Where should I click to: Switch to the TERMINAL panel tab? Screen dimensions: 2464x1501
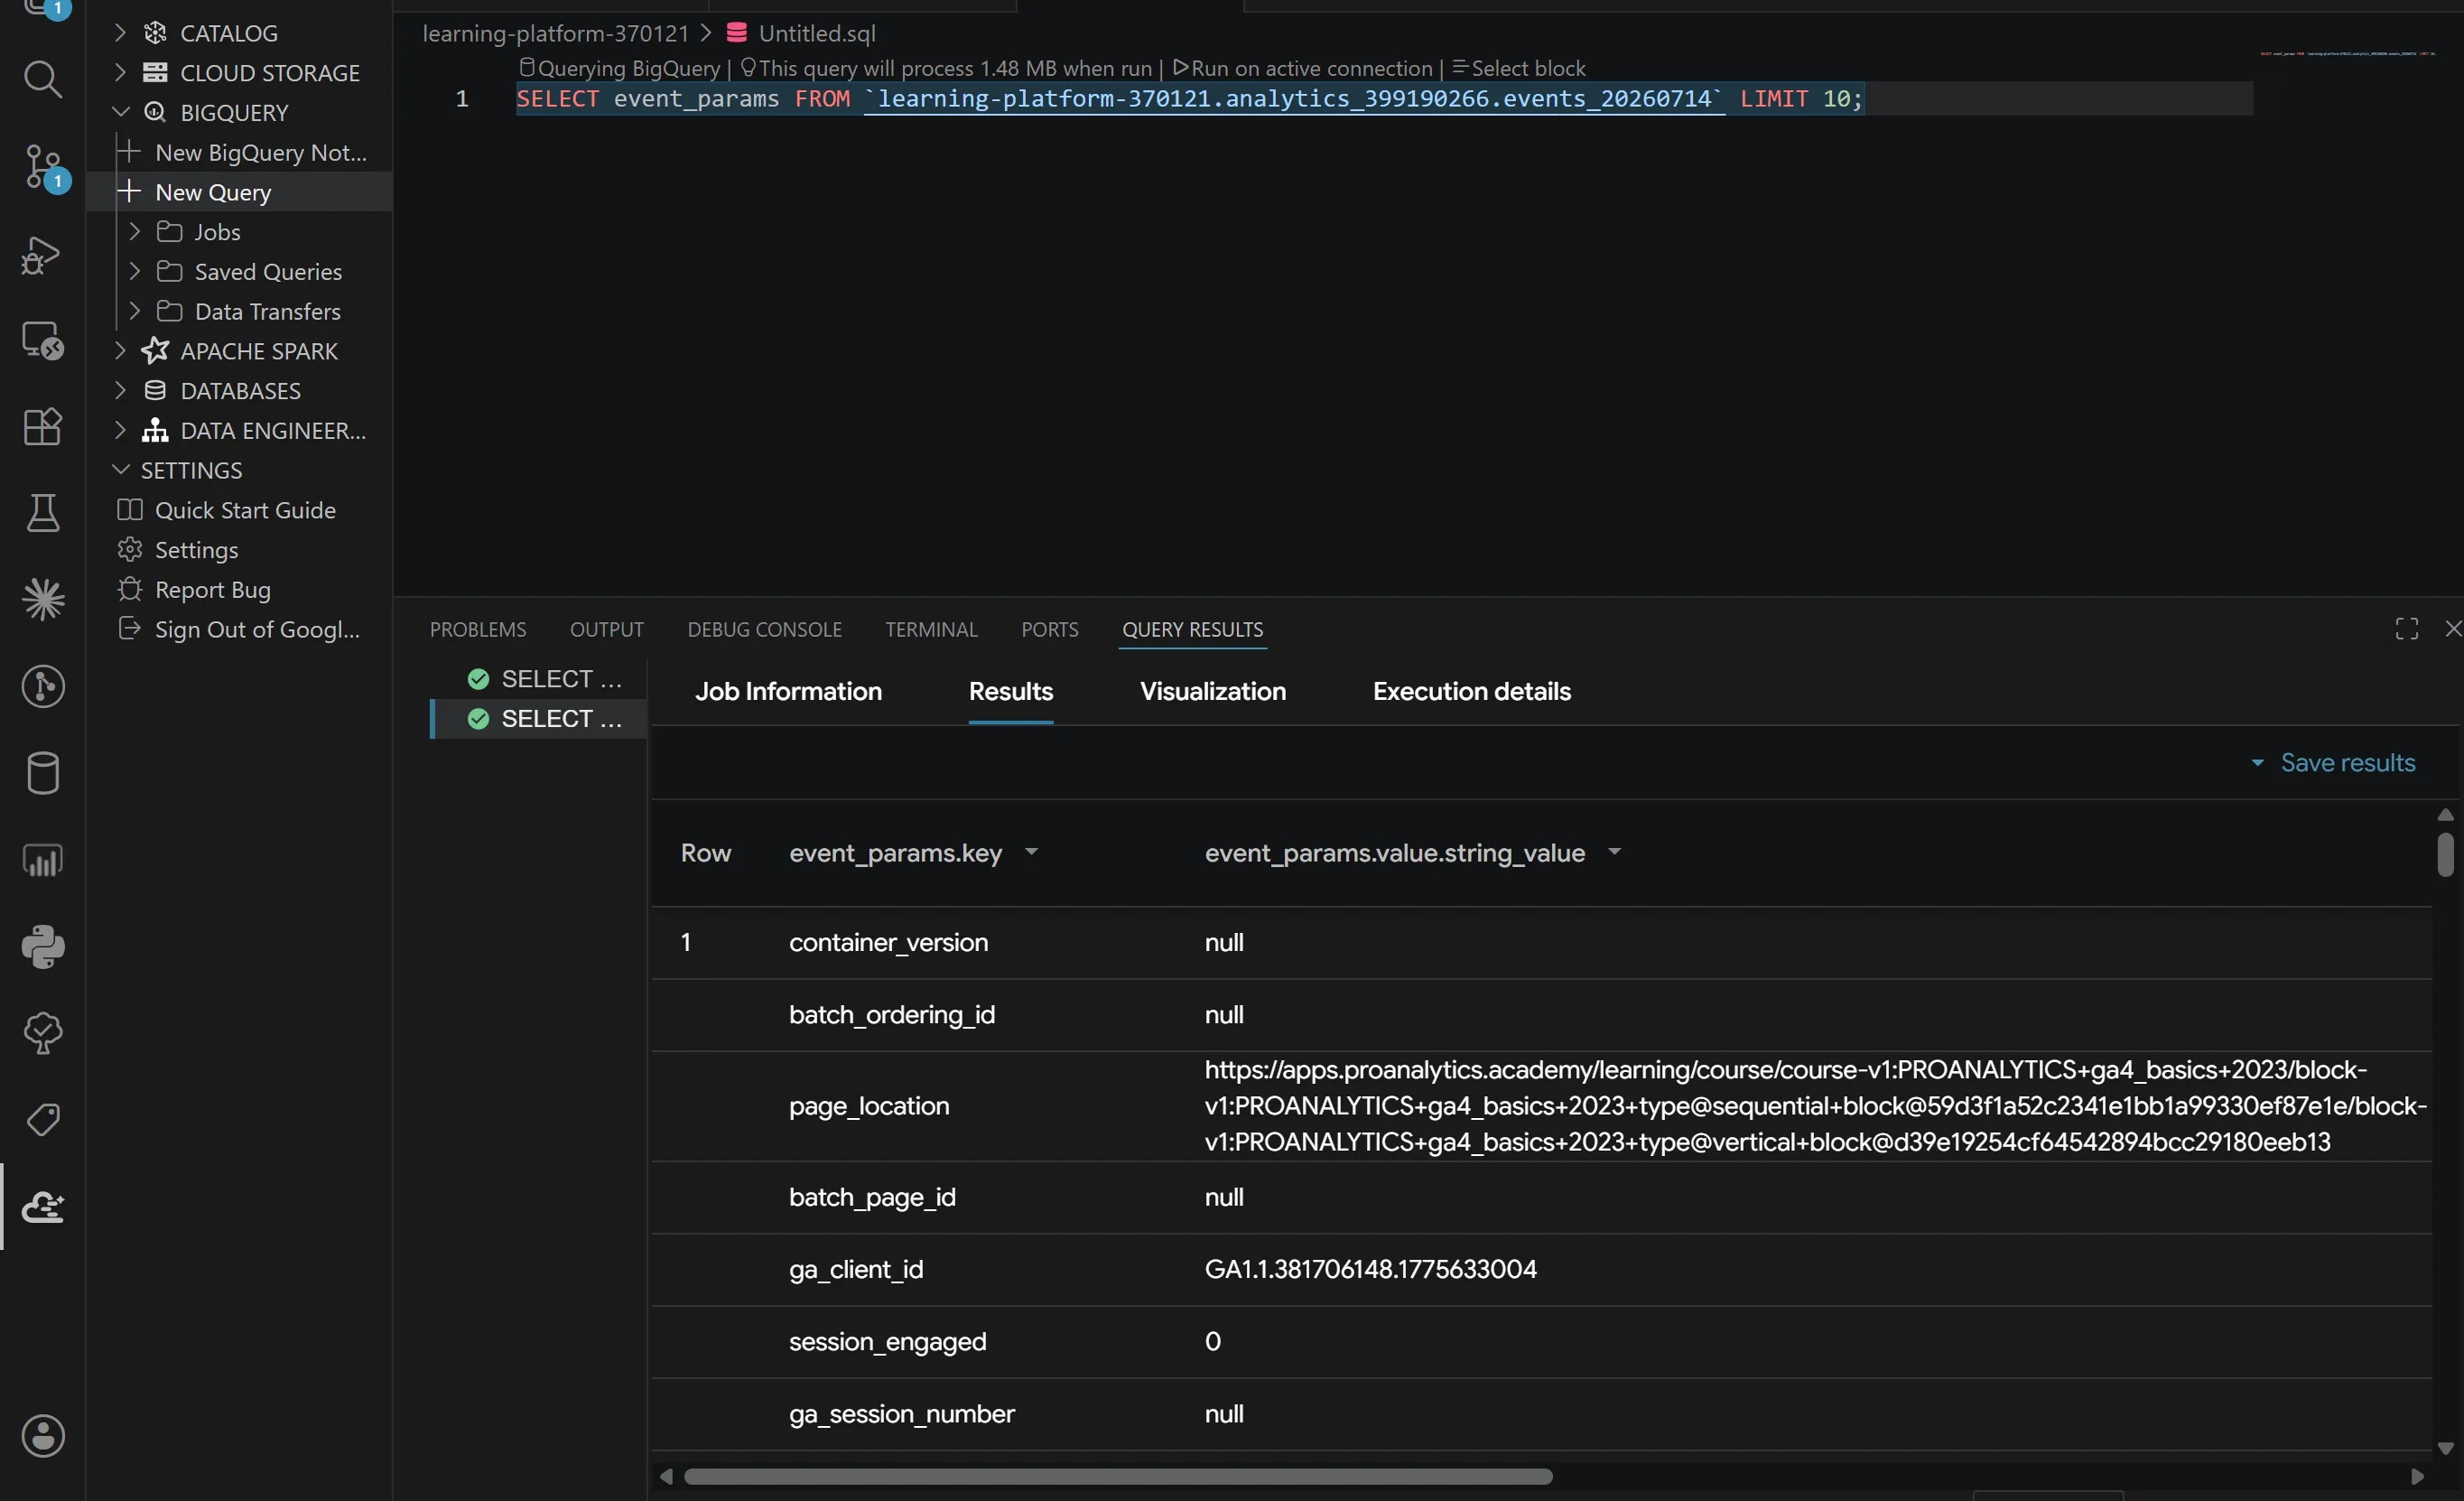pyautogui.click(x=931, y=629)
